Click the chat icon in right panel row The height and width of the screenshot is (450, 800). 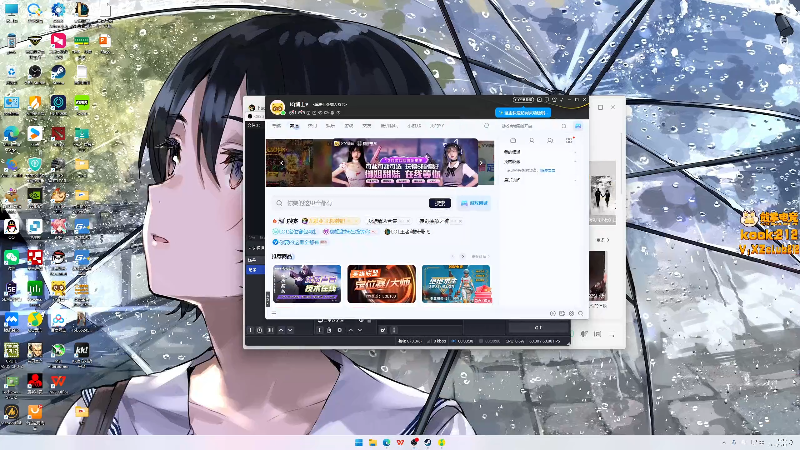pyautogui.click(x=550, y=140)
